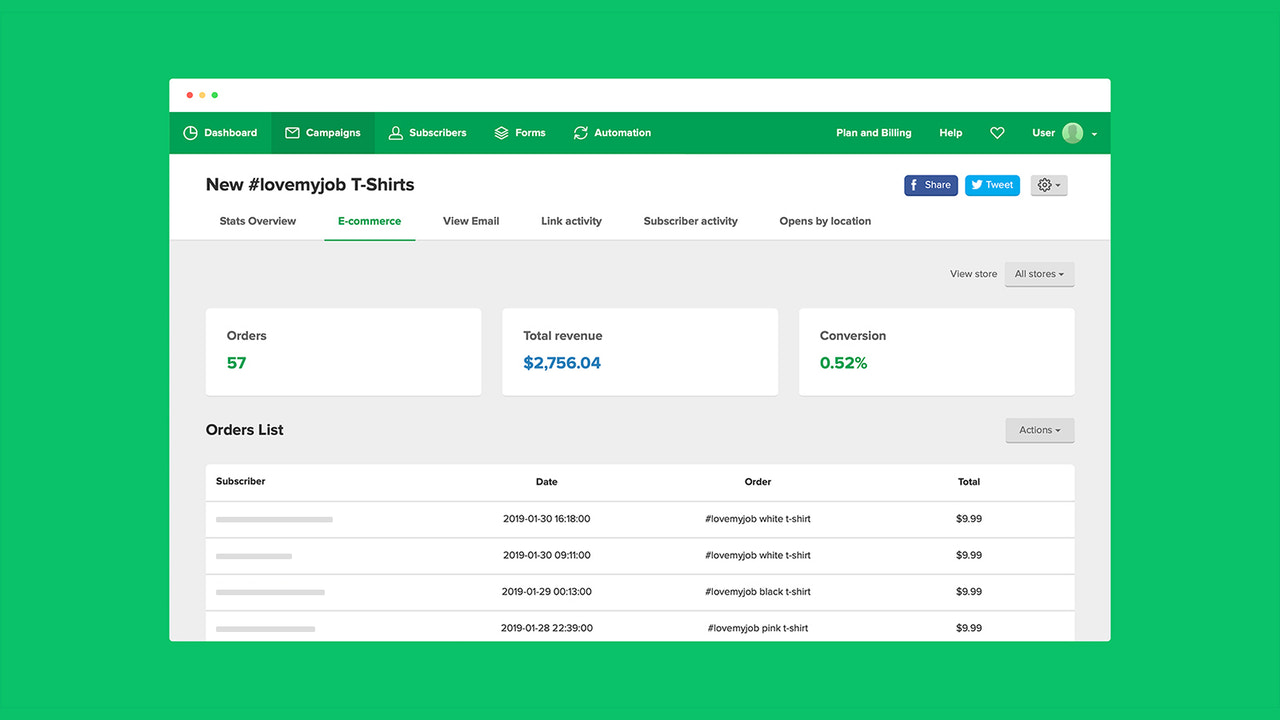Switch to the Stats Overview tab
Viewport: 1280px width, 720px height.
(x=257, y=221)
